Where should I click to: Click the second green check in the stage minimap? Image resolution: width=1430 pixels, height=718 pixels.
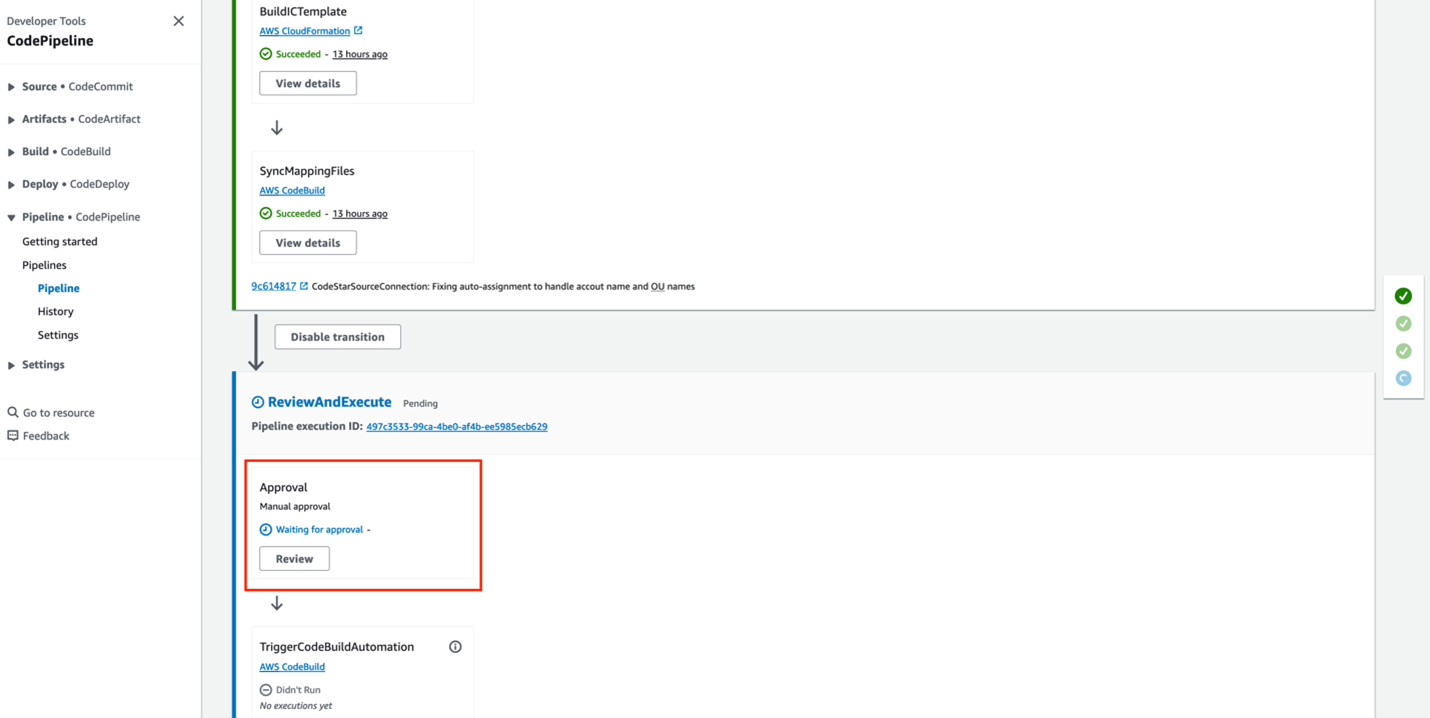1403,323
